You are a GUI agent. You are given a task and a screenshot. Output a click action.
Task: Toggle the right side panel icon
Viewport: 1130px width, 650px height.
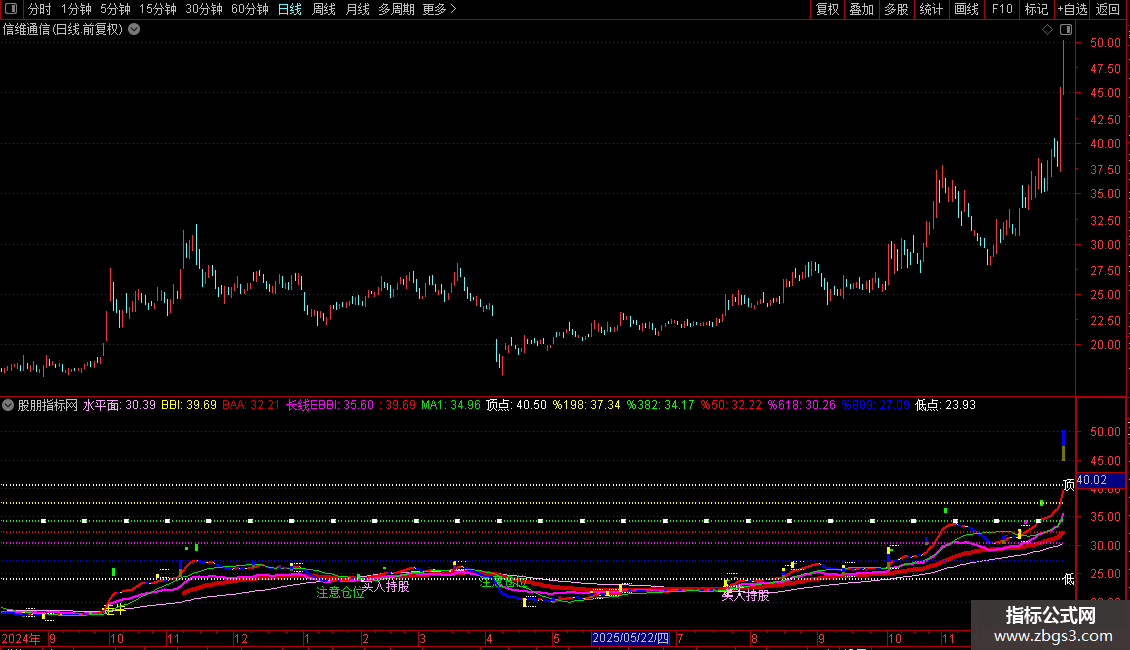pos(1066,29)
